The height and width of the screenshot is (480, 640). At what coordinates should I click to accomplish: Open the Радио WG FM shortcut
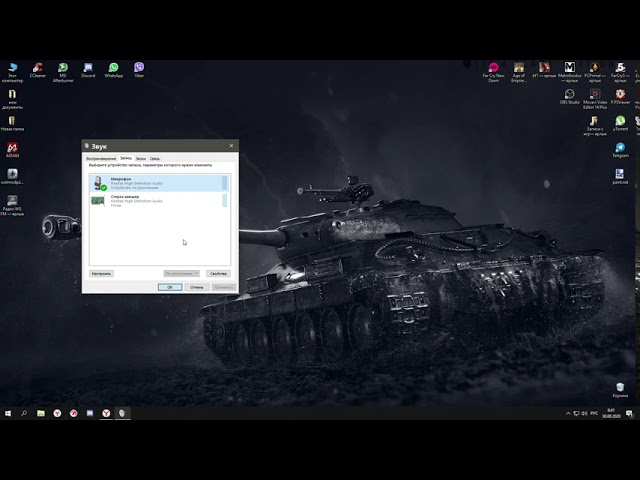point(12,205)
